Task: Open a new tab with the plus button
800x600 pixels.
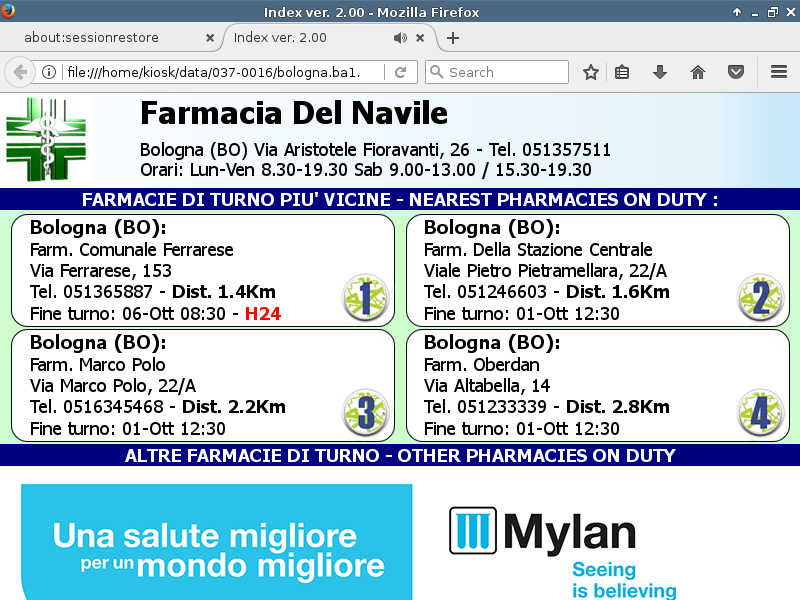Action: (x=453, y=38)
